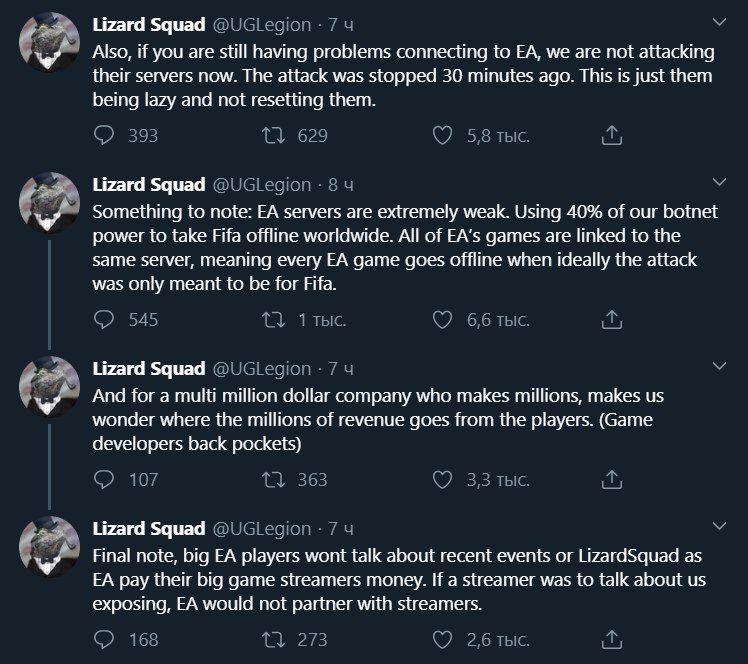Image resolution: width=748 pixels, height=664 pixels.
Task: Retweet the tweet showing 1 тыс. retweets
Action: pyautogui.click(x=273, y=320)
